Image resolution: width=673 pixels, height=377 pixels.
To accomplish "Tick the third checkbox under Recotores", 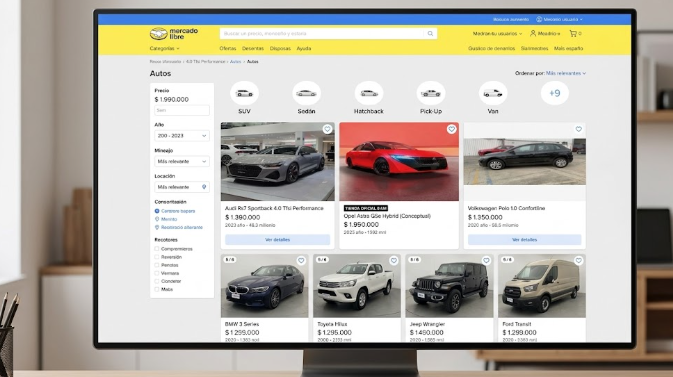I will click(157, 265).
